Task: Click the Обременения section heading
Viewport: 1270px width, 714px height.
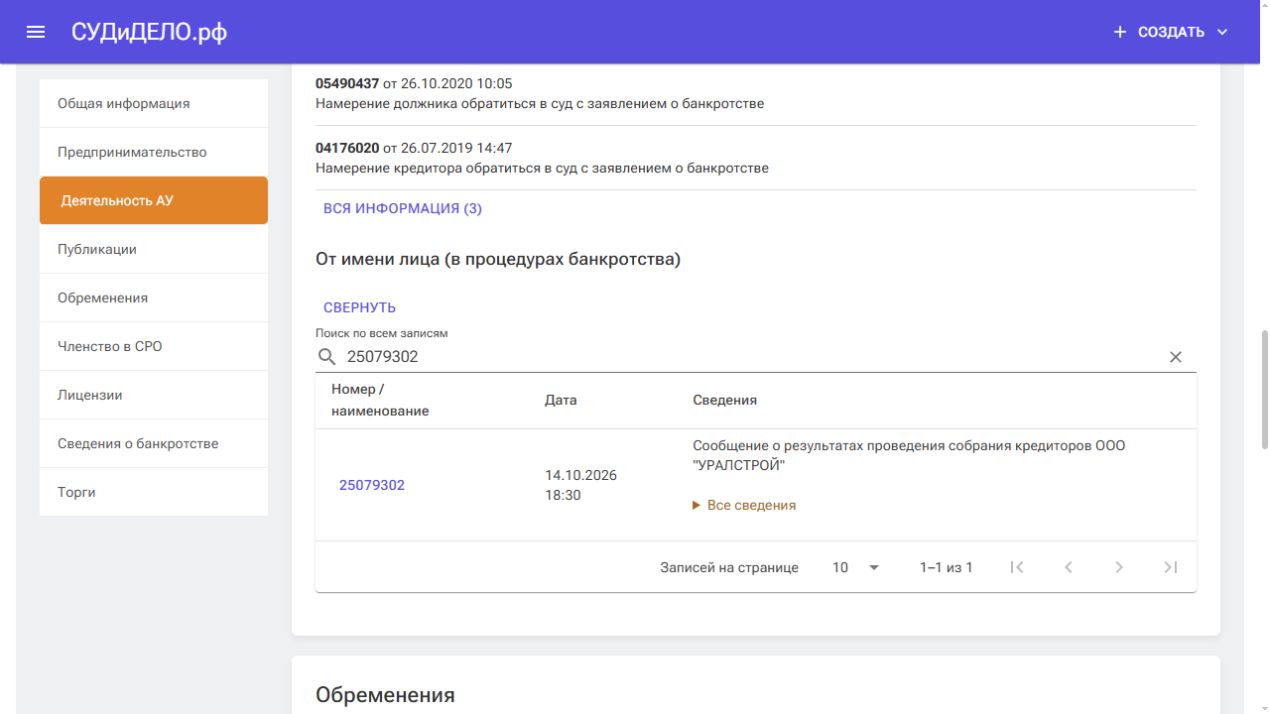Action: point(385,695)
